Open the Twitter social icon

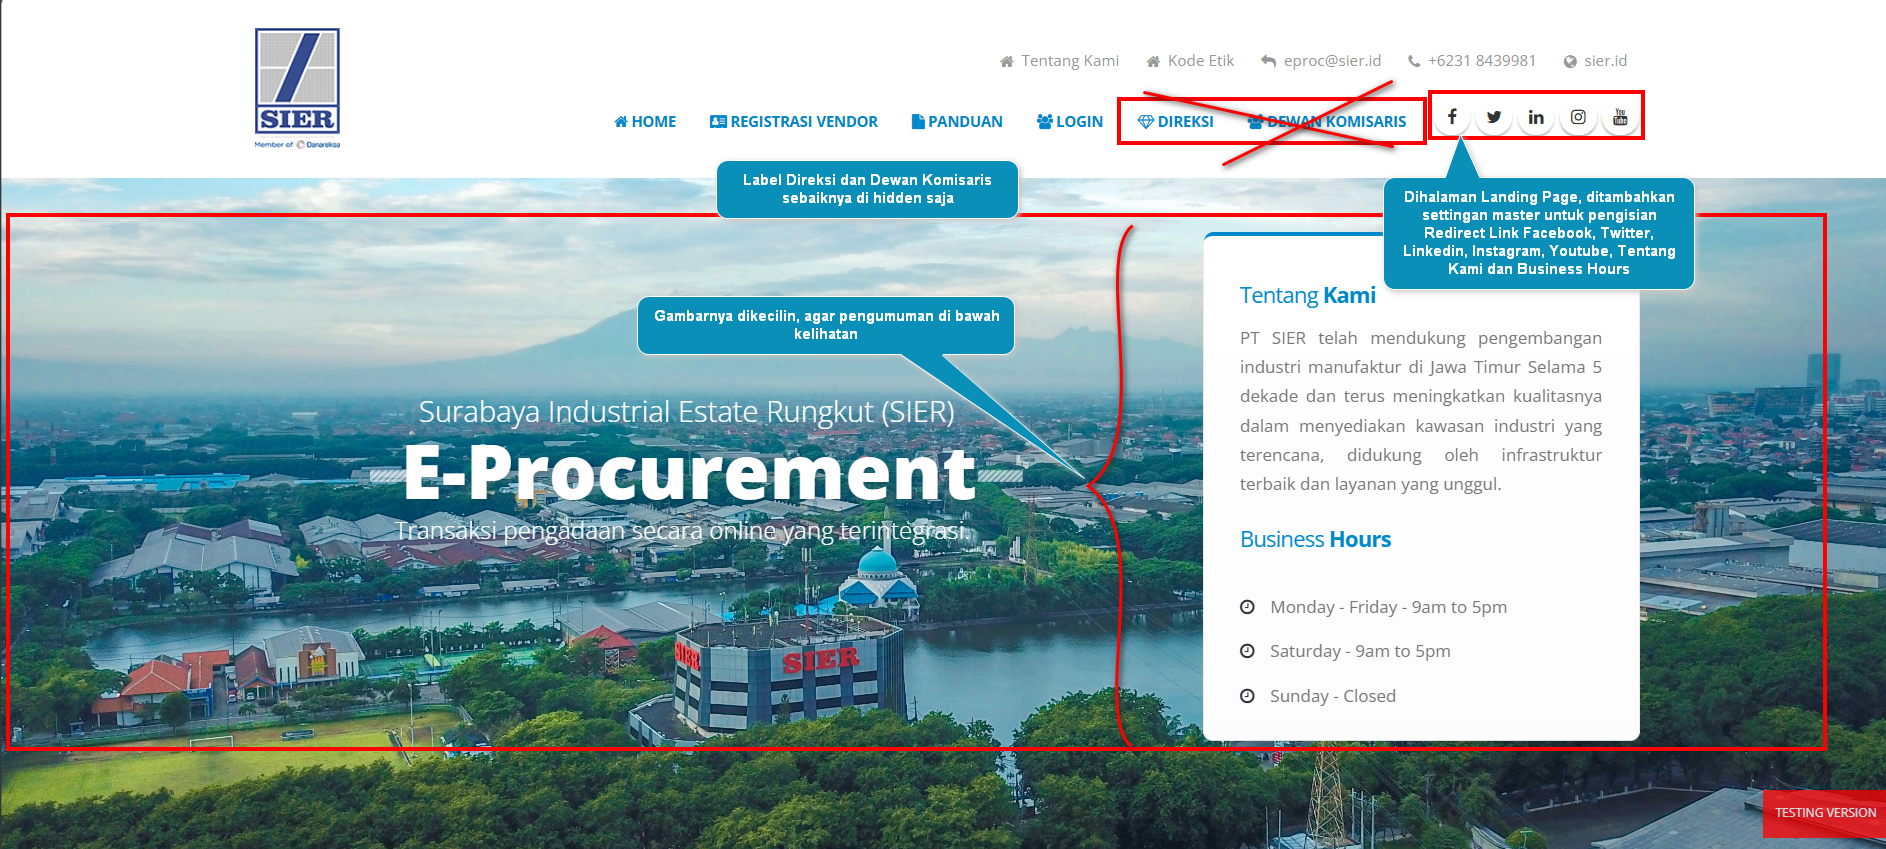pos(1494,117)
